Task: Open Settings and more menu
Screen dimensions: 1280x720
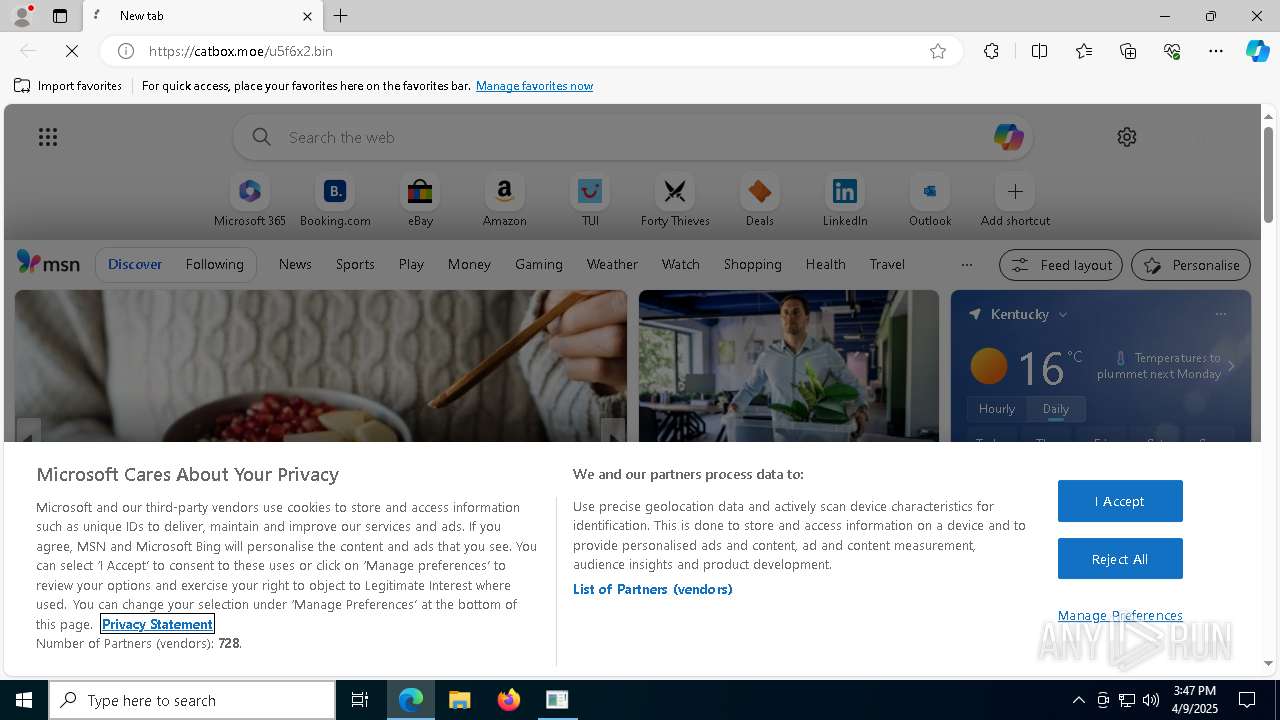Action: 1216,51
